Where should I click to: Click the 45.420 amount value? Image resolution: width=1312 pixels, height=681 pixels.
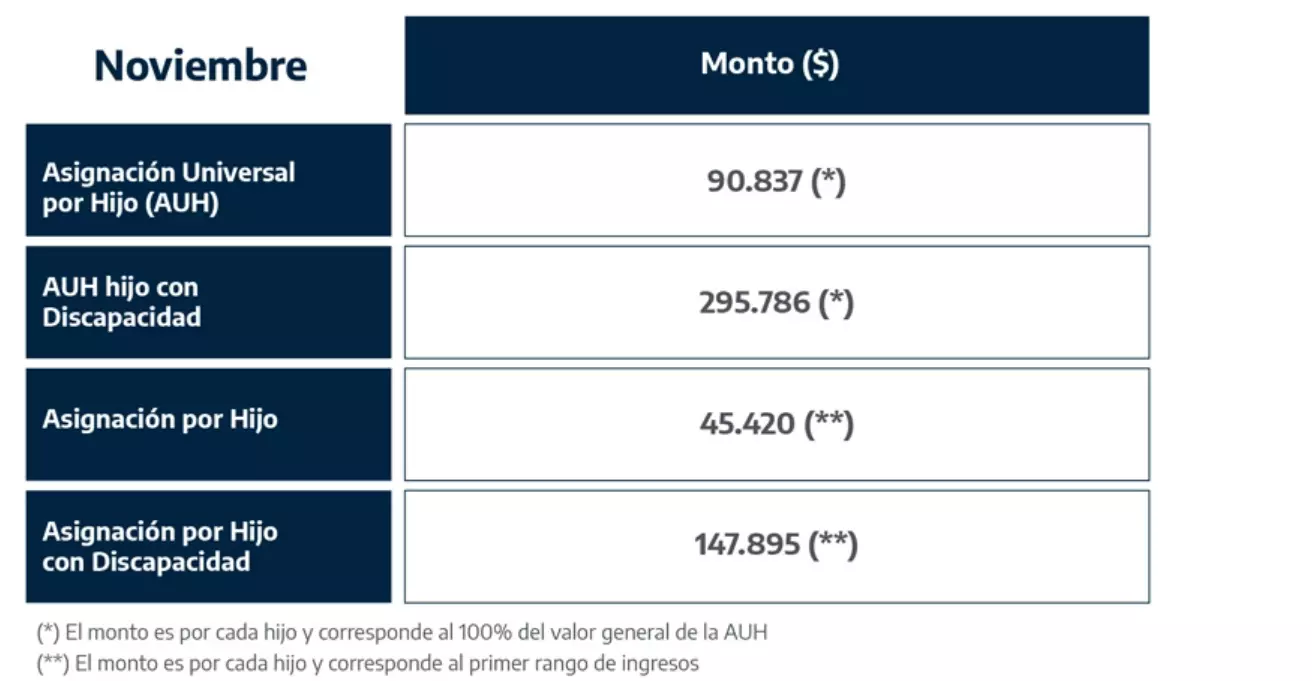(x=747, y=424)
